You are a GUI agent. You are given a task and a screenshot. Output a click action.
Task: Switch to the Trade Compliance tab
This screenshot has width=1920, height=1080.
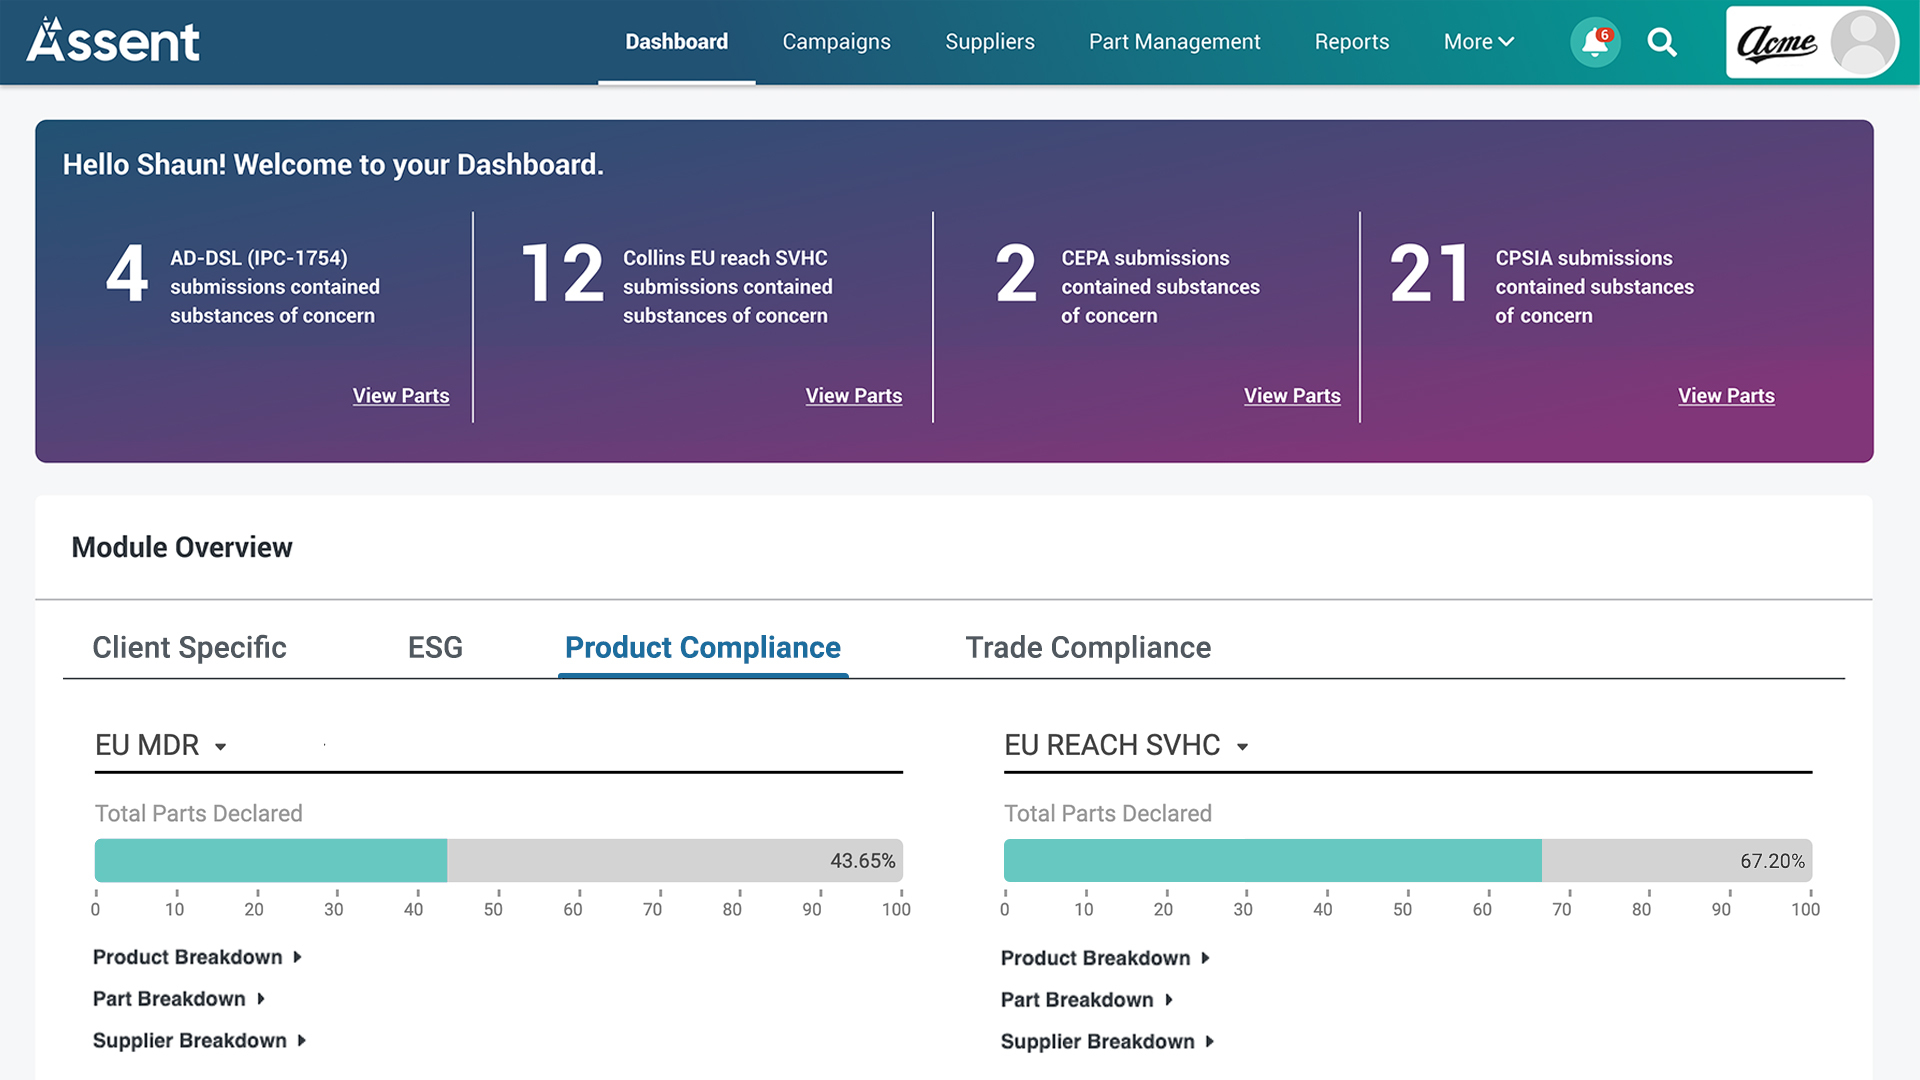[1088, 648]
